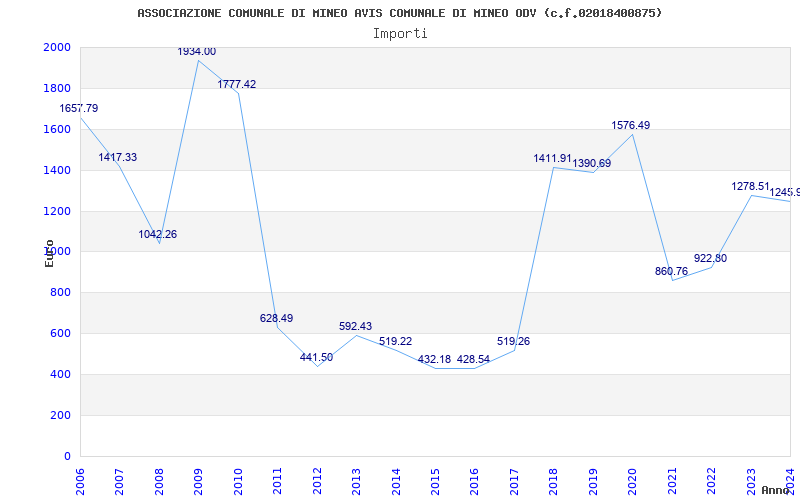Click the 592.43 data label

click(355, 327)
